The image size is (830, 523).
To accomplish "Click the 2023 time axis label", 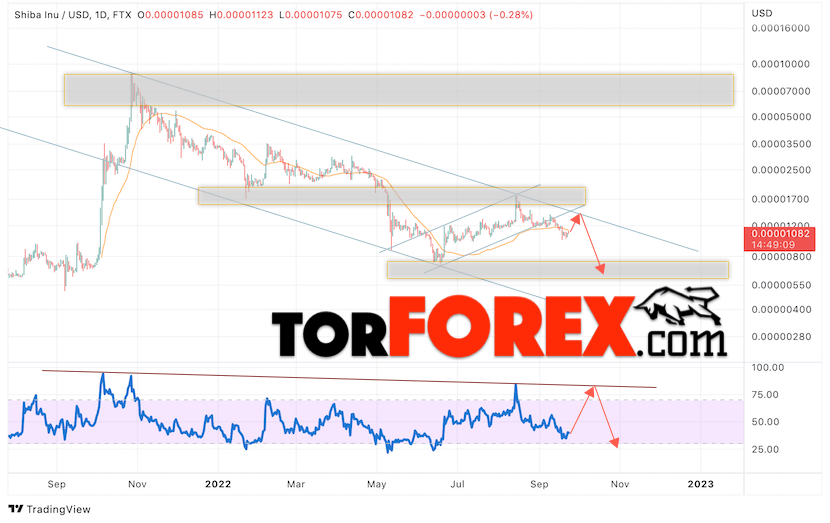I will tap(700, 484).
